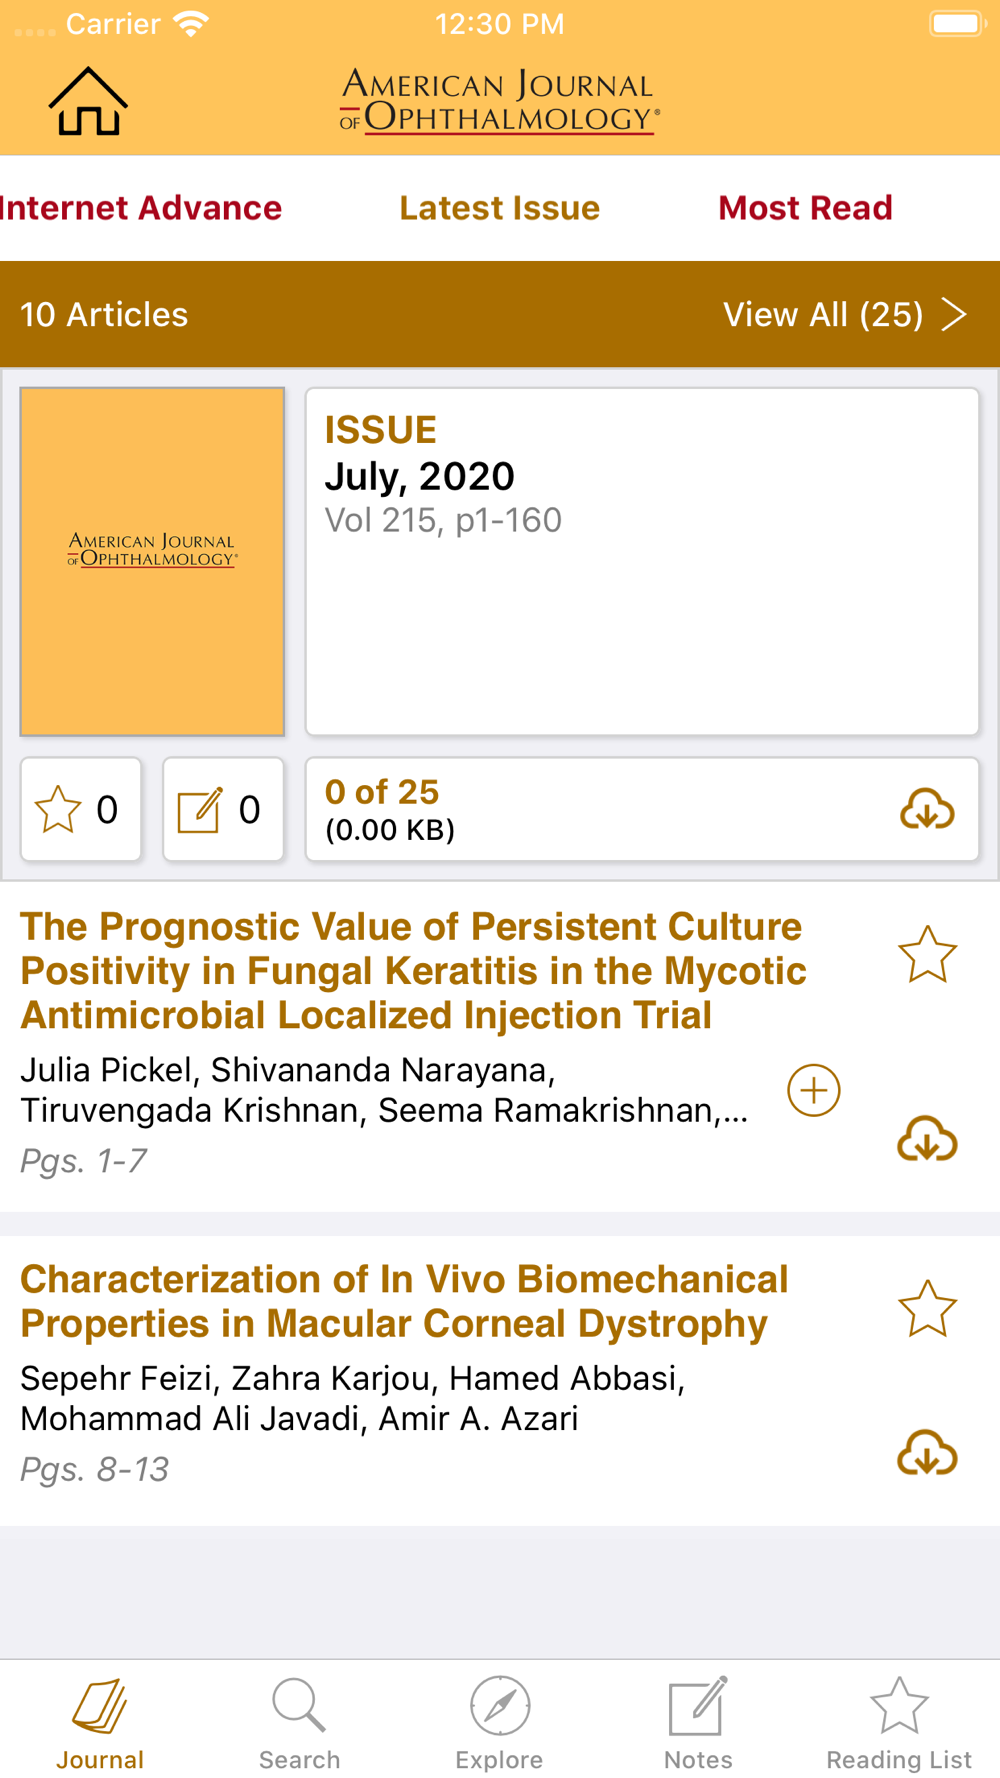Expand author list with the plus circle

click(x=814, y=1090)
